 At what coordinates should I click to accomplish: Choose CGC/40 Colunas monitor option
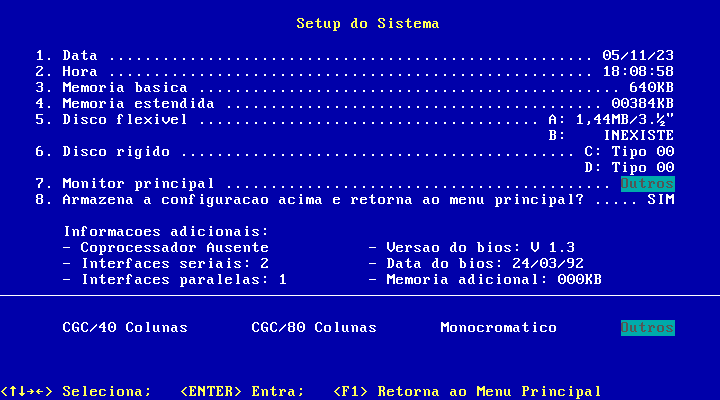pos(124,327)
